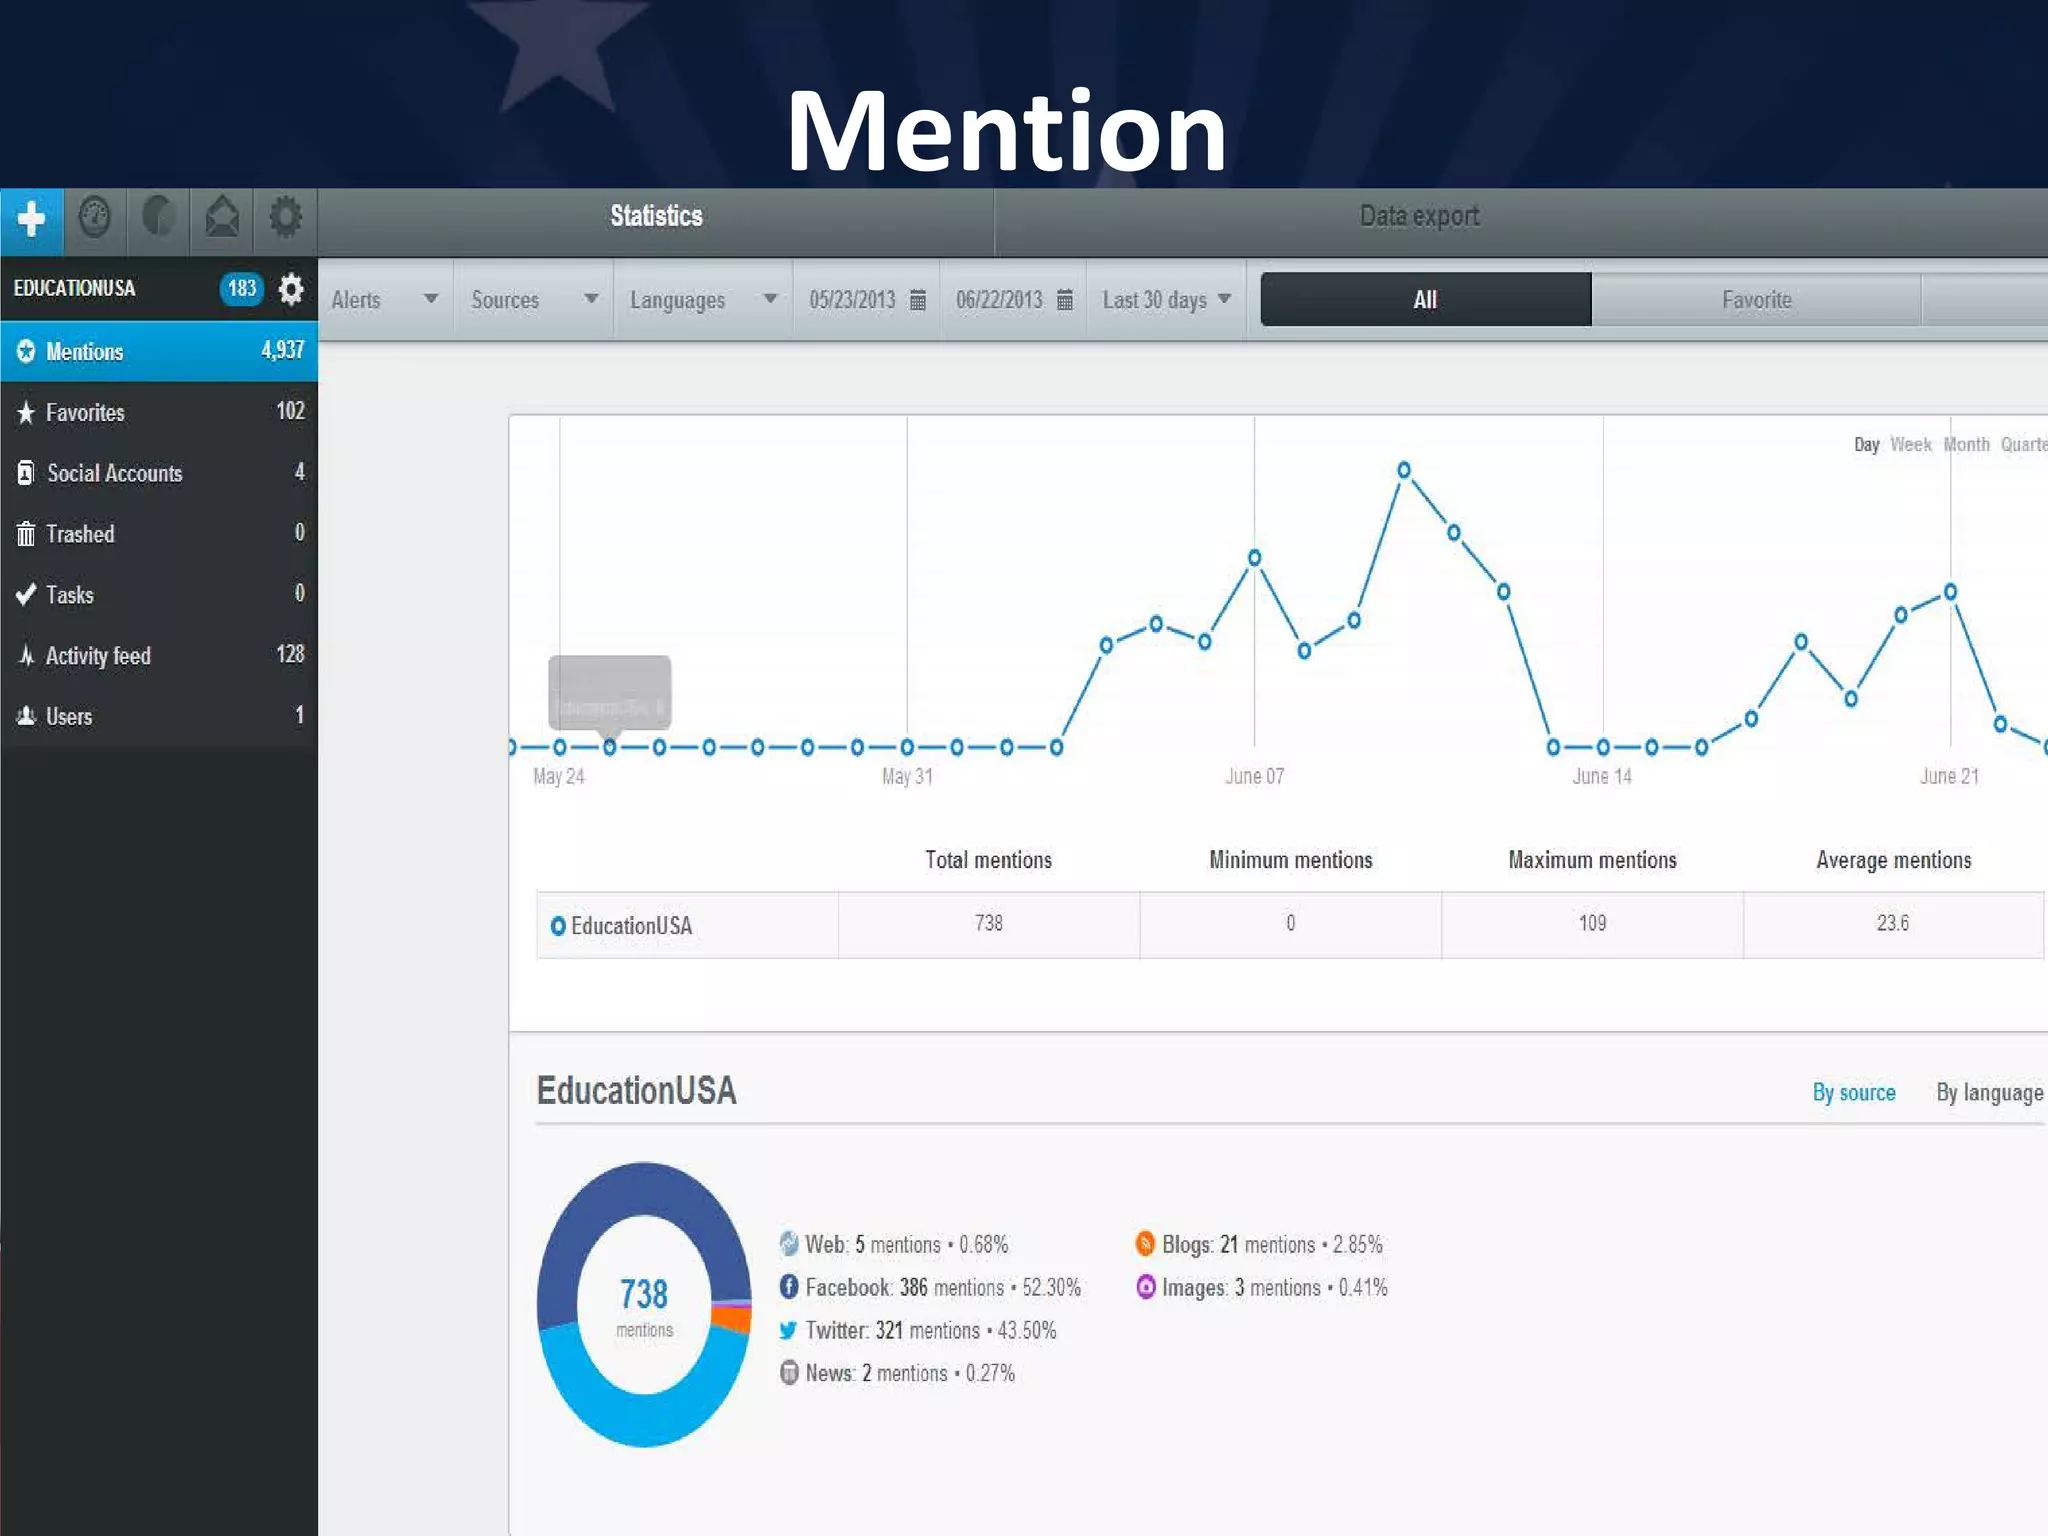This screenshot has height=1536, width=2048.
Task: Select the All mentions filter
Action: [x=1425, y=300]
